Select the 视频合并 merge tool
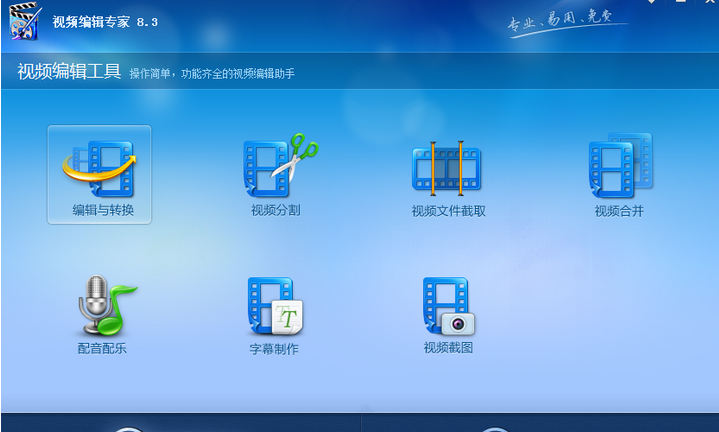 (x=620, y=175)
